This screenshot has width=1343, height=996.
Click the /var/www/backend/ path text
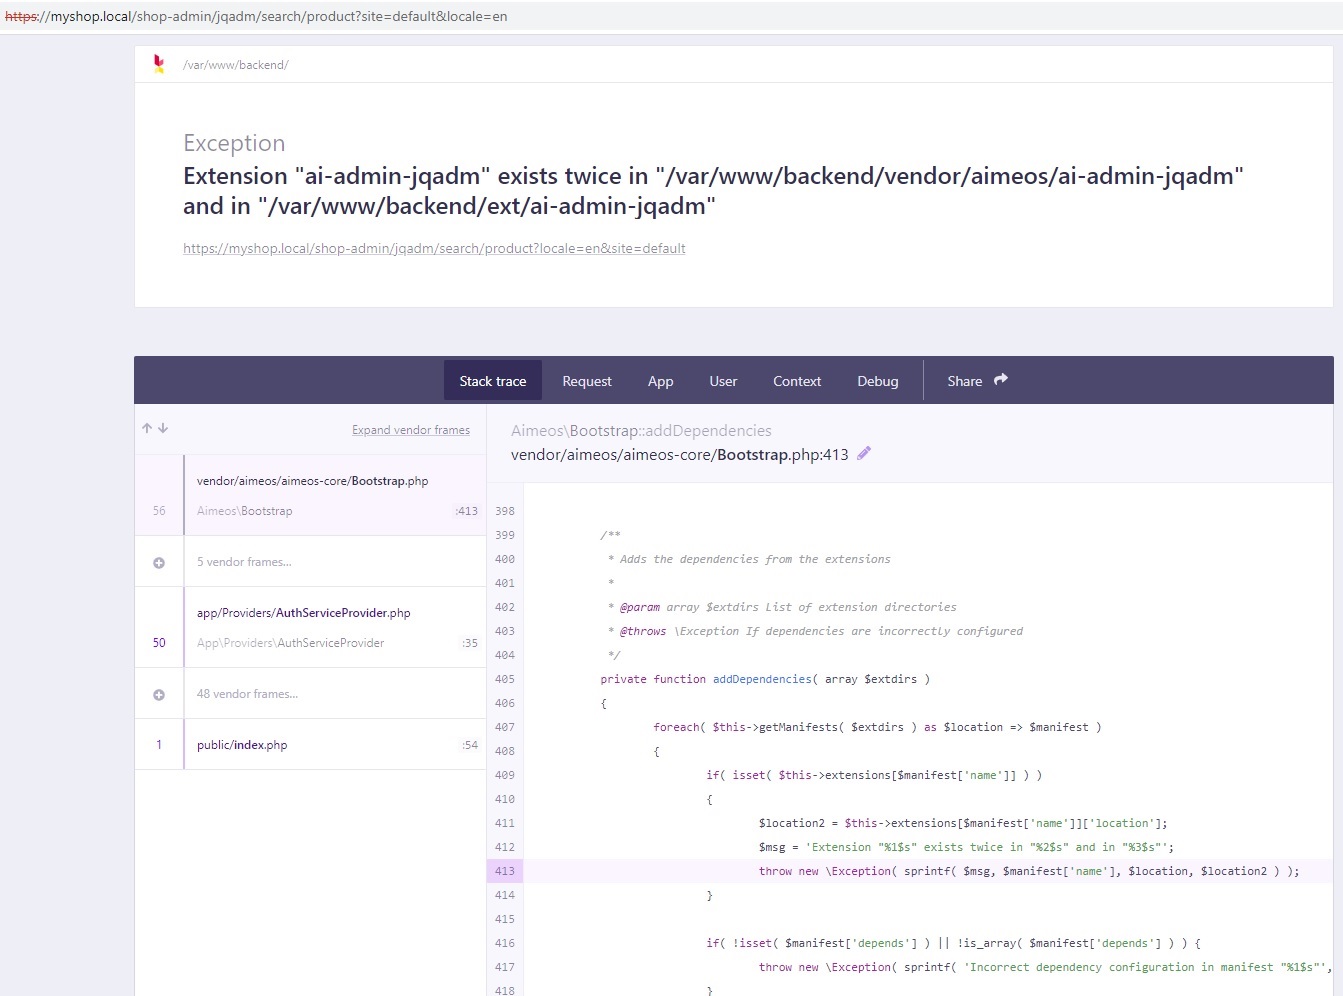point(236,65)
